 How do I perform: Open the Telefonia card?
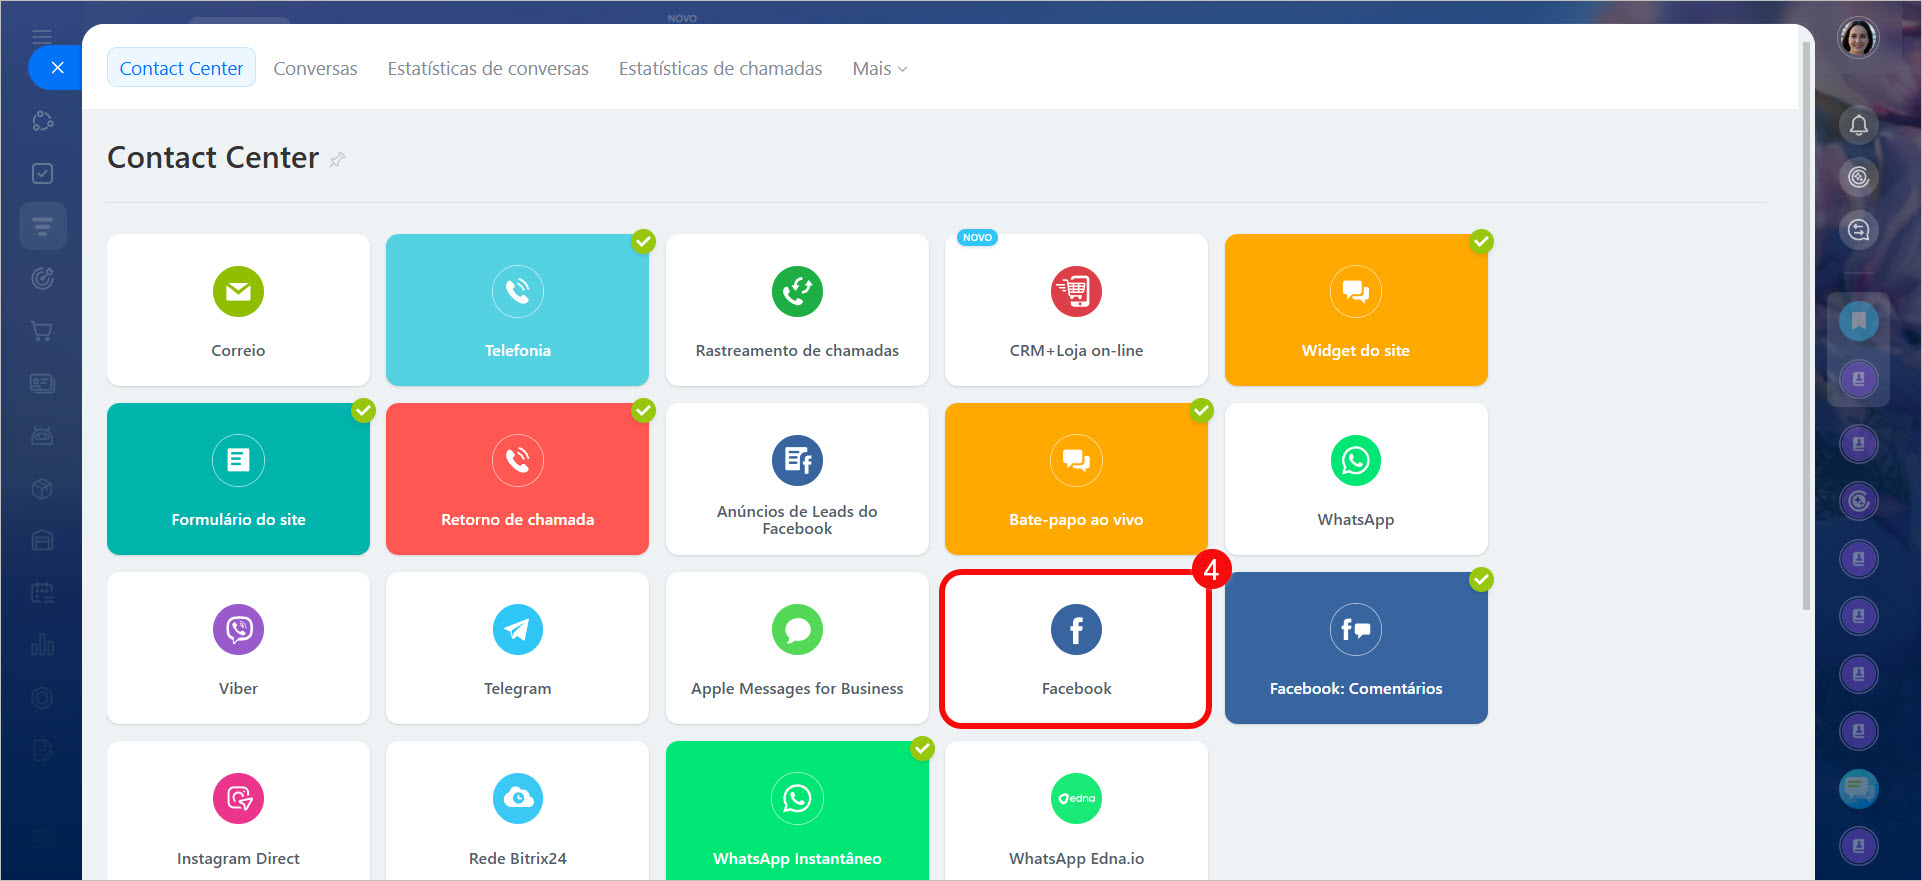(x=517, y=310)
